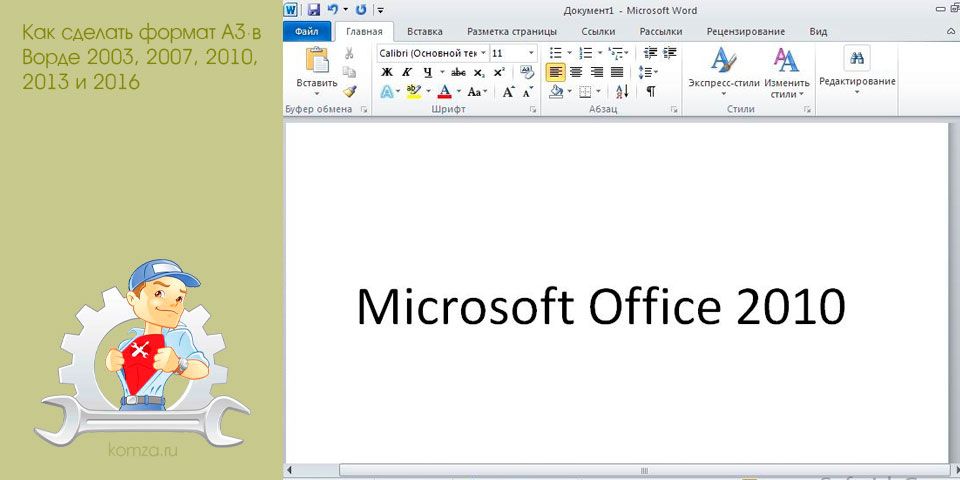Save document from quick access toolbar
Image resolution: width=960 pixels, height=480 pixels.
[x=313, y=10]
